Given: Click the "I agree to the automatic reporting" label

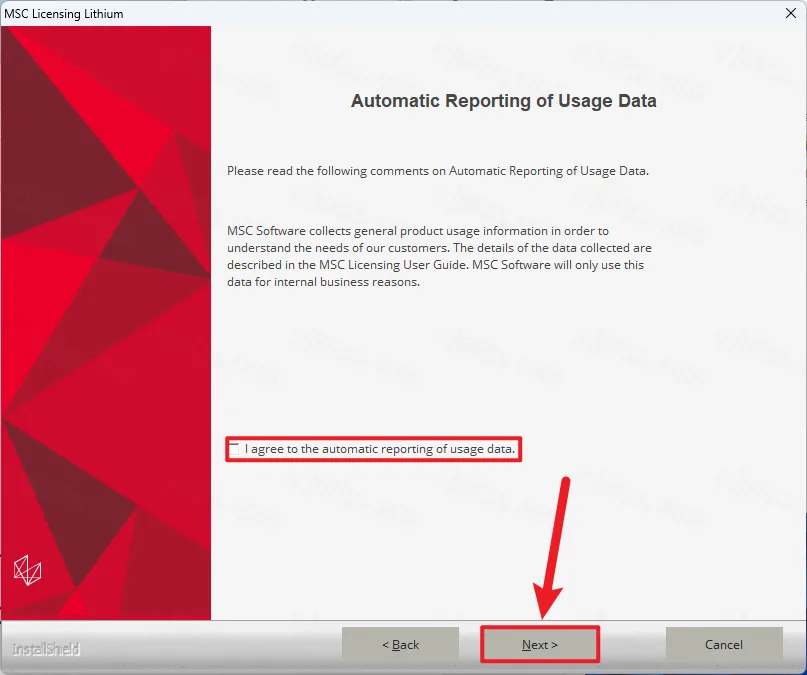Looking at the screenshot, I should (x=380, y=450).
